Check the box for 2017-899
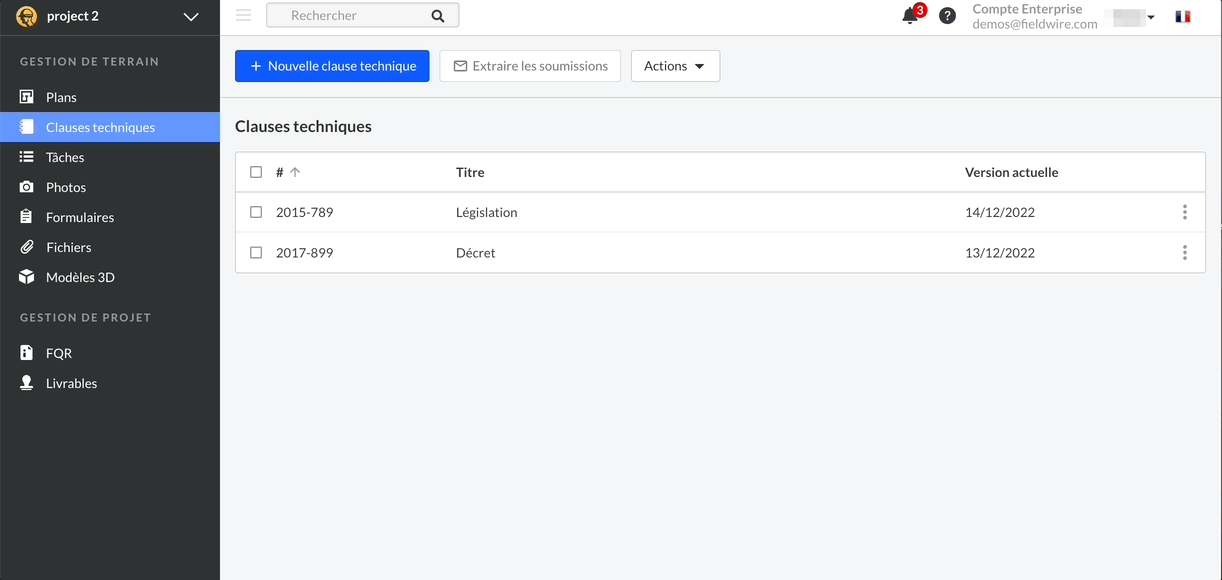Viewport: 1222px width, 580px height. (x=256, y=253)
